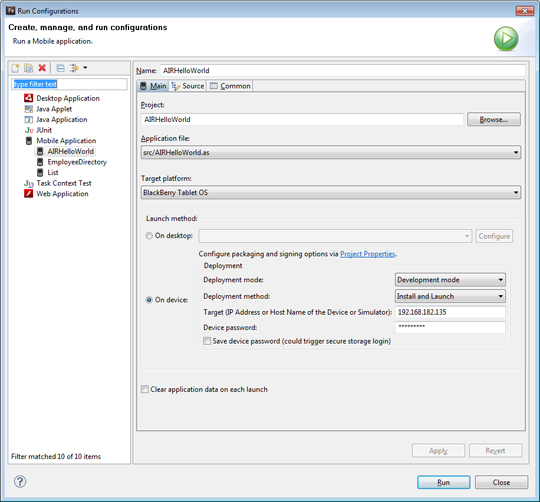Viewport: 540px width, 502px height.
Task: Open the Project Properties link
Action: point(367,254)
